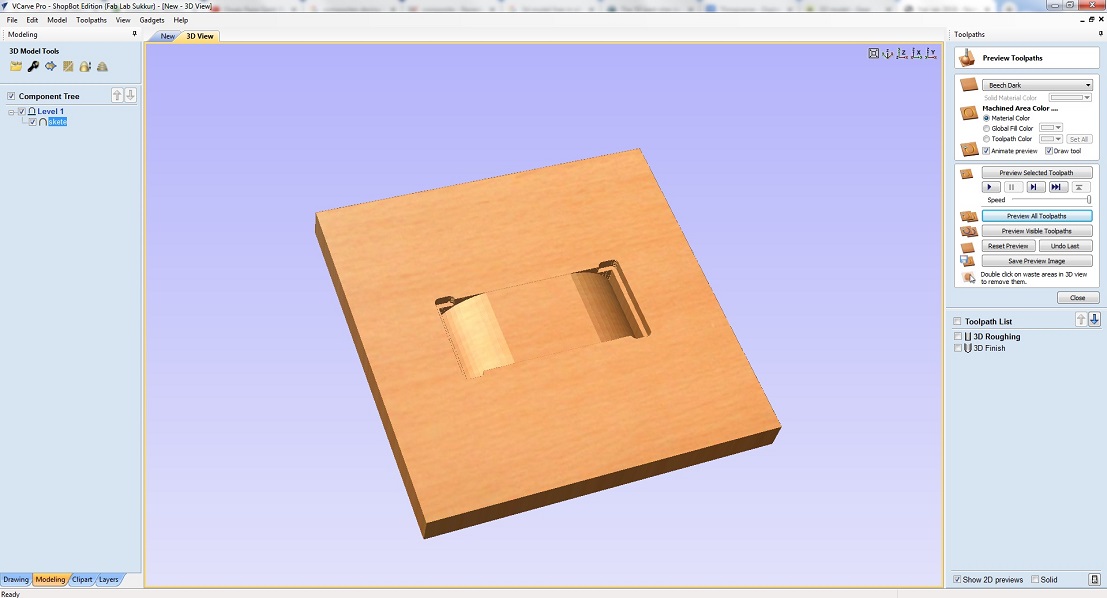The image size is (1107, 598).
Task: Uncheck the Level 1 visibility checkbox
Action: 22,112
